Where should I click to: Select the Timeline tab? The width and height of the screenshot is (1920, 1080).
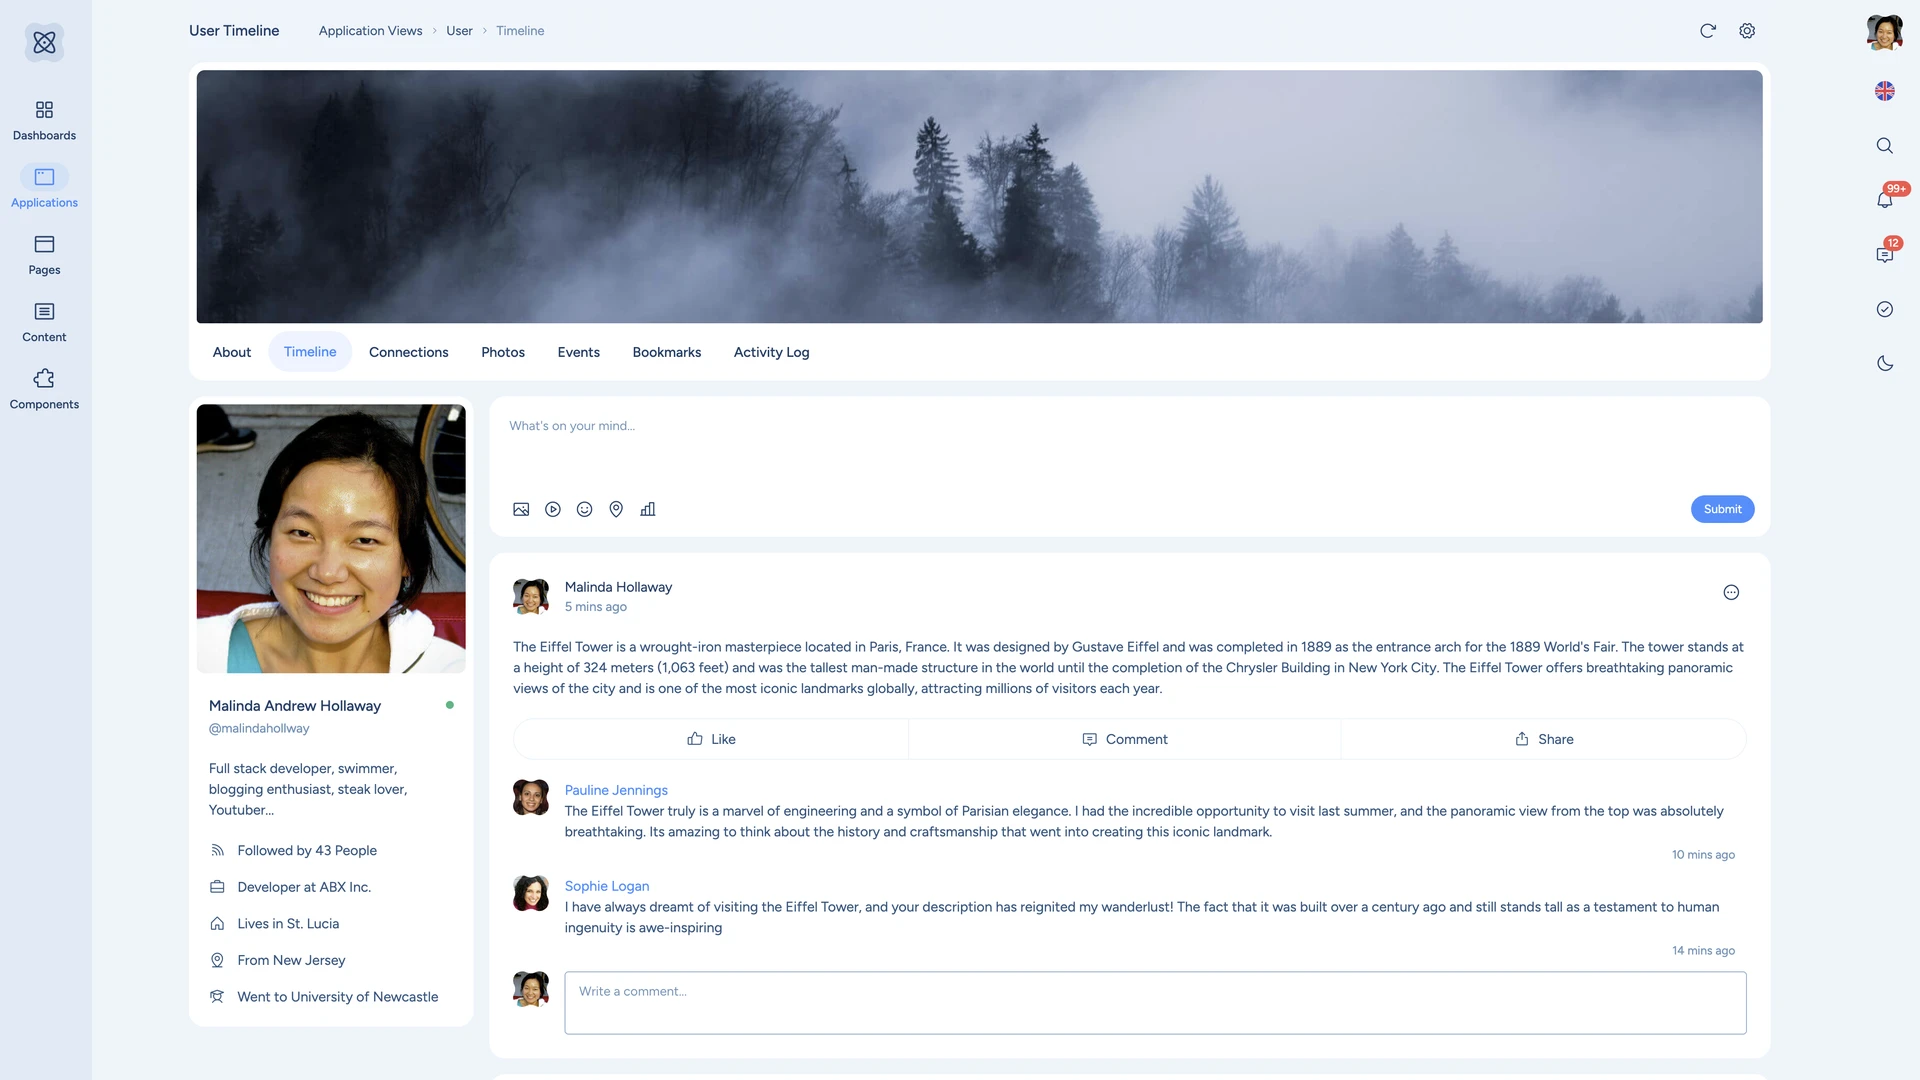point(310,352)
